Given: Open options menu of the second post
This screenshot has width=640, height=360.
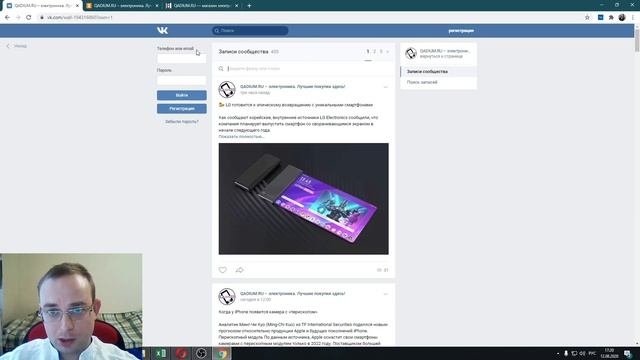Looking at the screenshot, I should pos(385,294).
